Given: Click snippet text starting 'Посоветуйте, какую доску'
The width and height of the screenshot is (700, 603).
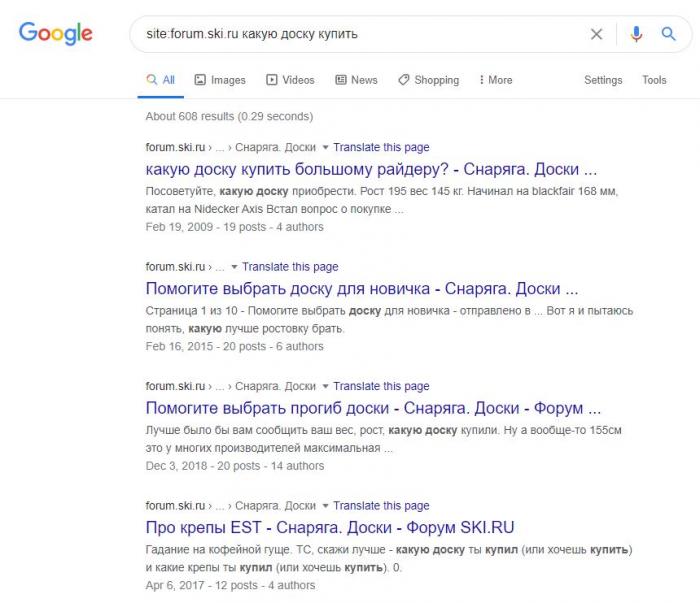Looking at the screenshot, I should [x=382, y=200].
